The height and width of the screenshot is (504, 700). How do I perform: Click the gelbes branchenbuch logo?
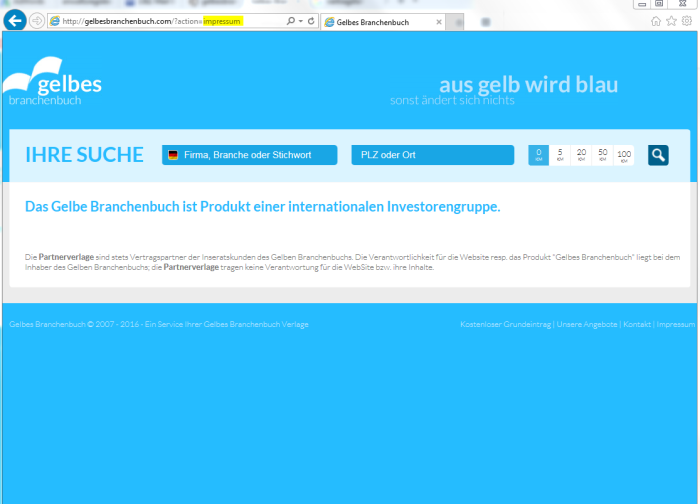pos(52,82)
